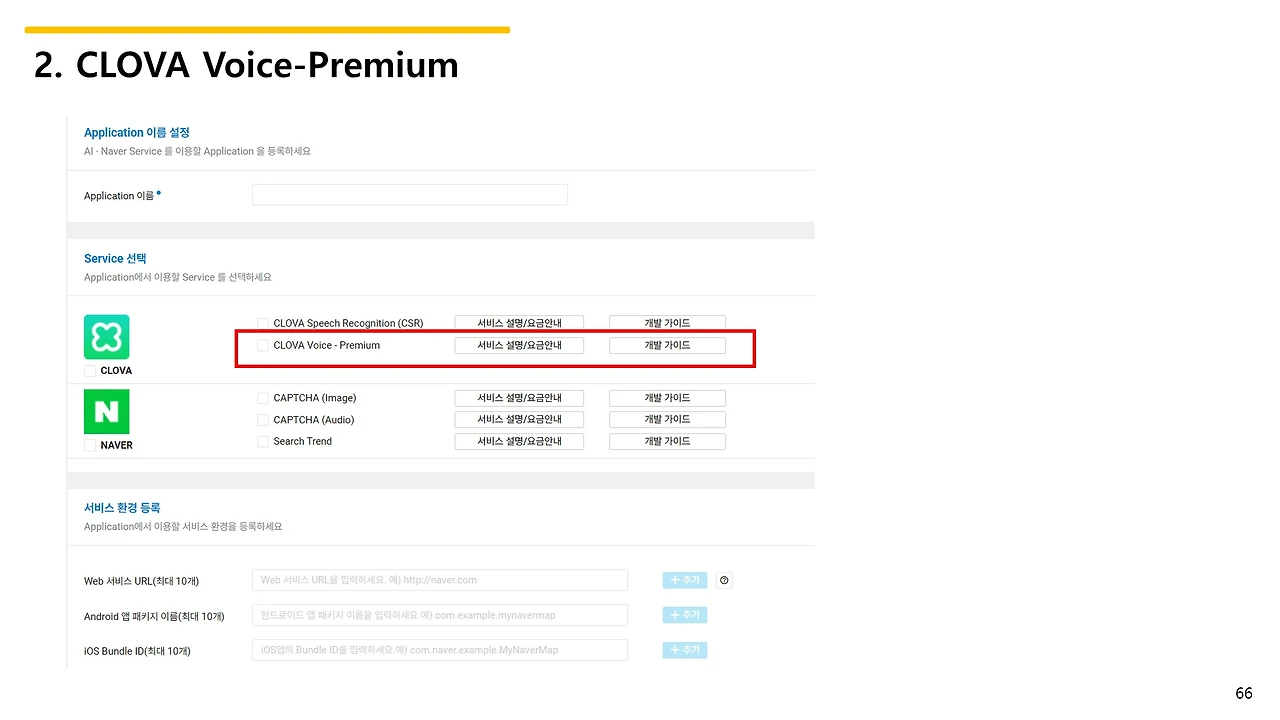The width and height of the screenshot is (1280, 720).
Task: Check the CAPTCHA (Image) service
Action: [263, 398]
